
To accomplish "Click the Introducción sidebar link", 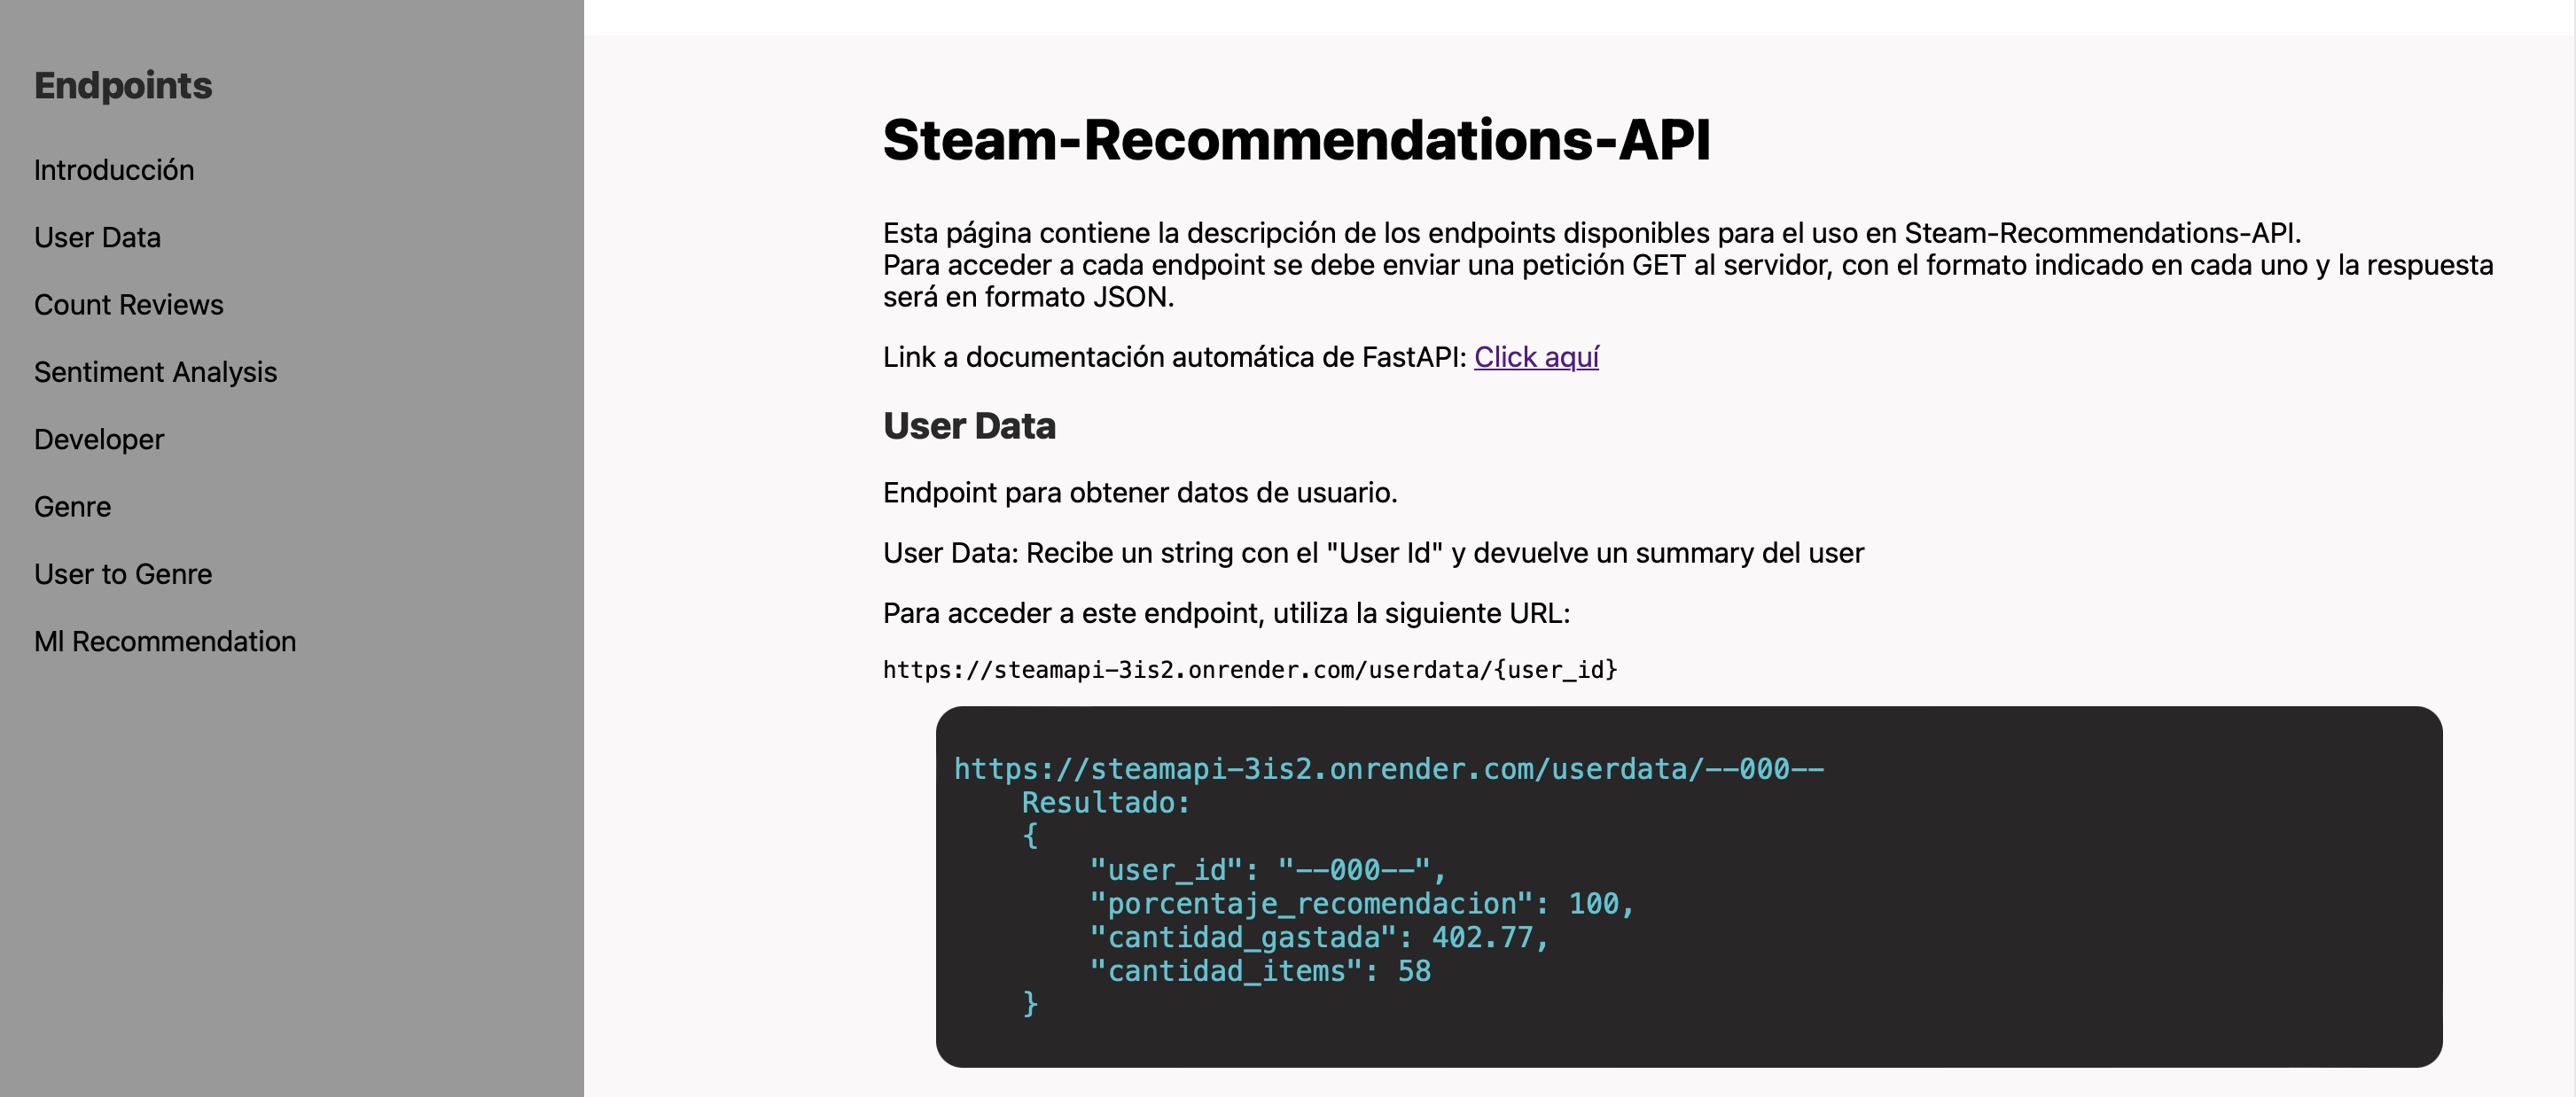I will click(113, 167).
